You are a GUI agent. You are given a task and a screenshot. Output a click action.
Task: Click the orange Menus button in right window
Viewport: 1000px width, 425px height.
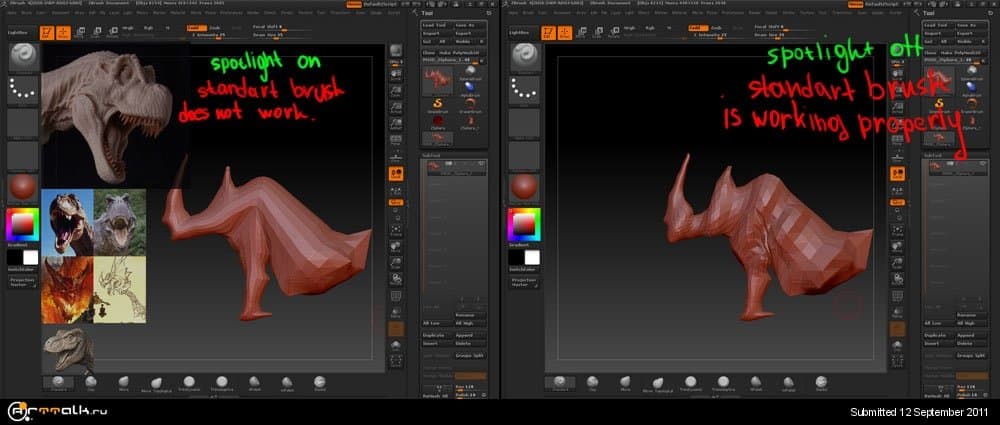coord(855,4)
